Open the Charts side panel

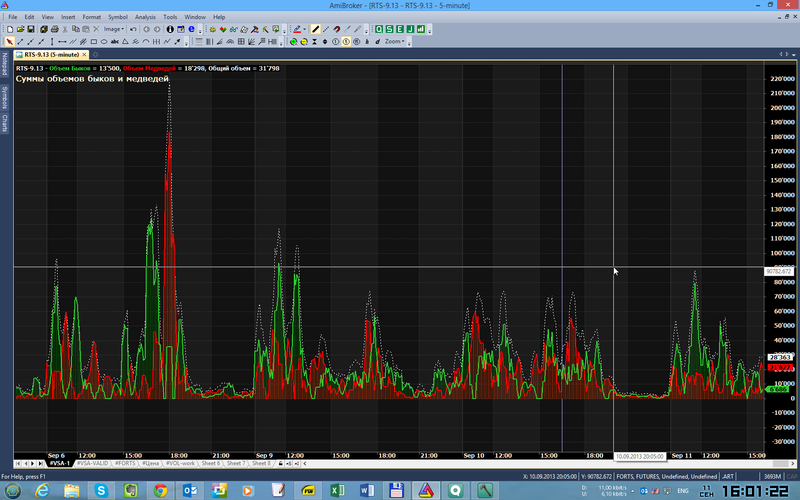(x=5, y=123)
